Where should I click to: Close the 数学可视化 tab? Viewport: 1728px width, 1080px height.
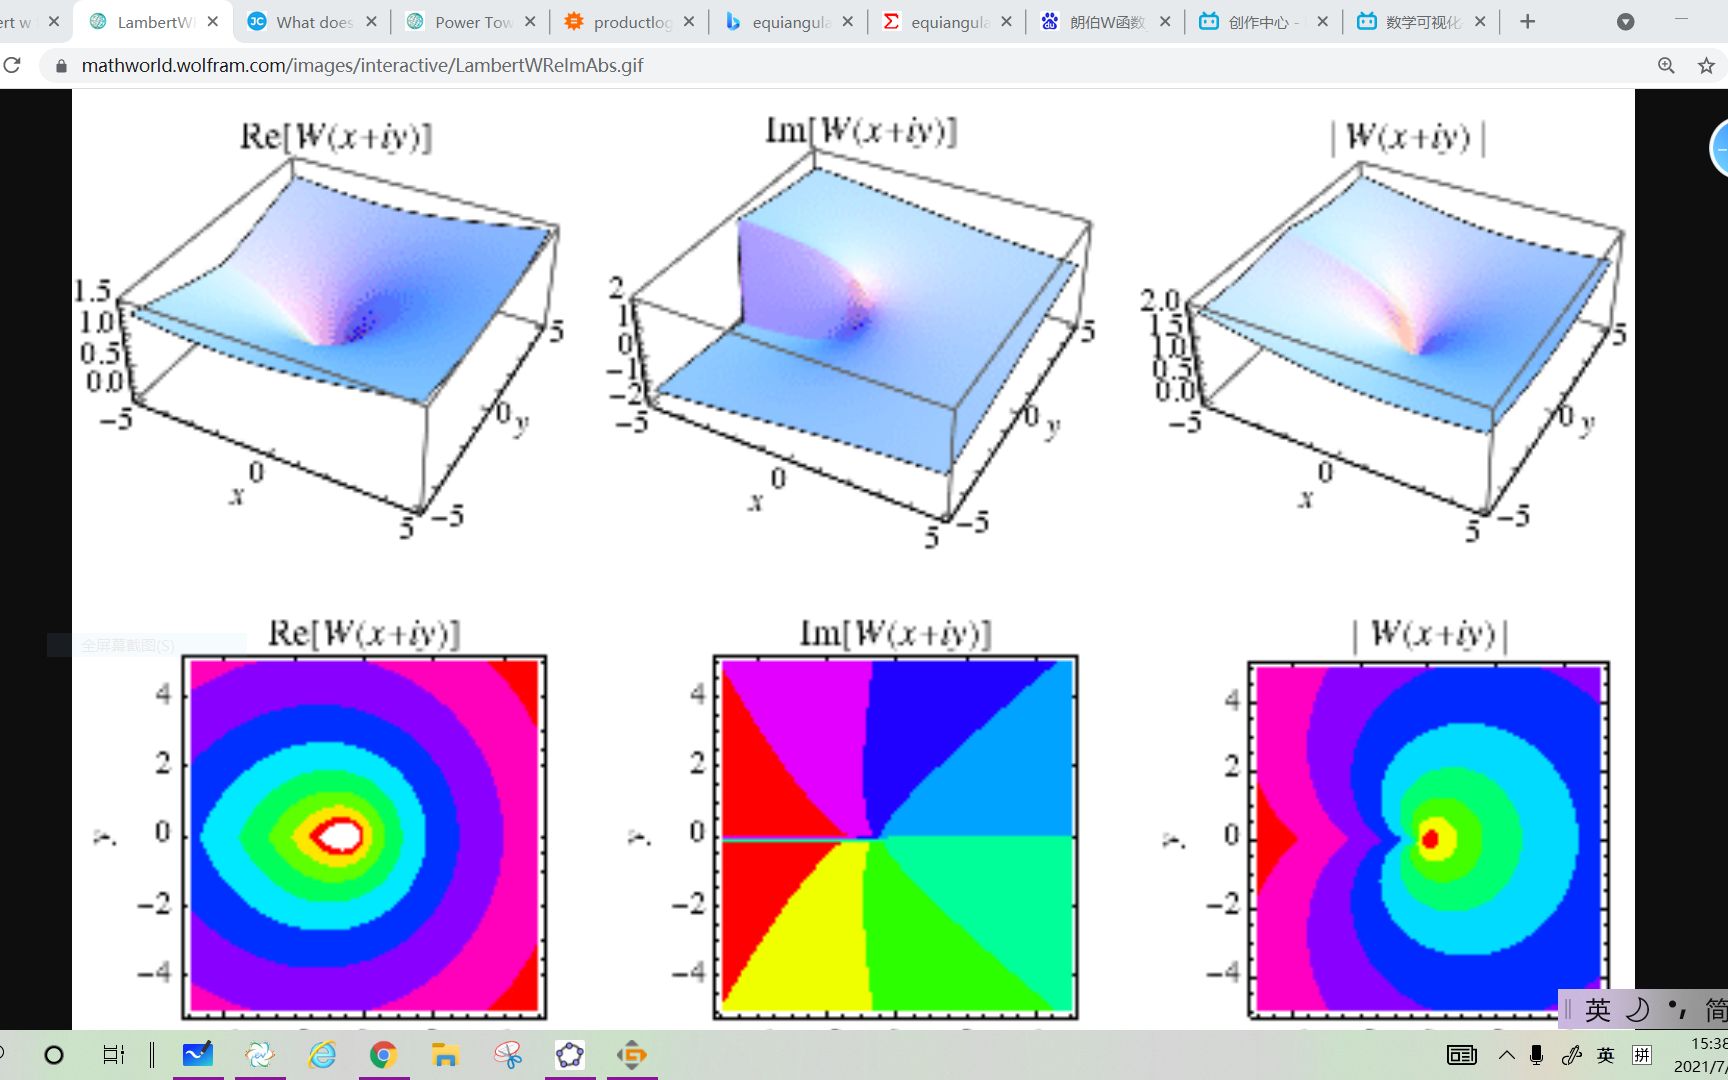[1480, 21]
